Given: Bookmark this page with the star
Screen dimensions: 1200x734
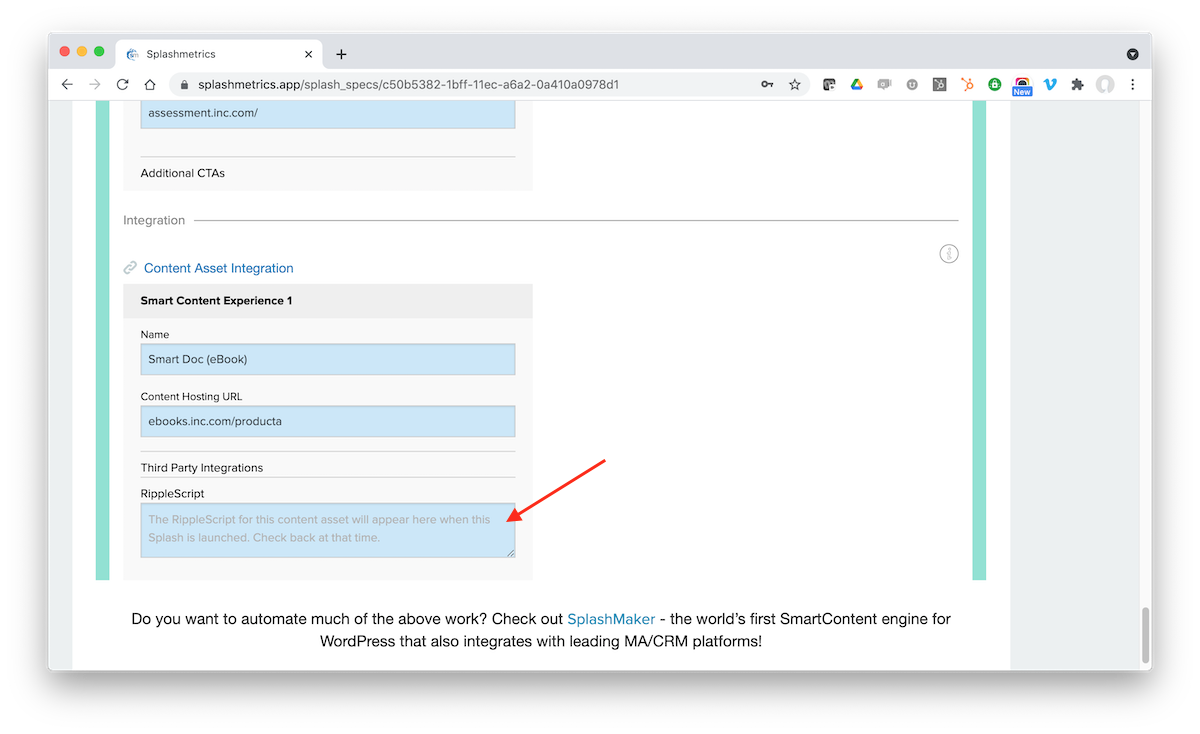Looking at the screenshot, I should click(x=795, y=85).
